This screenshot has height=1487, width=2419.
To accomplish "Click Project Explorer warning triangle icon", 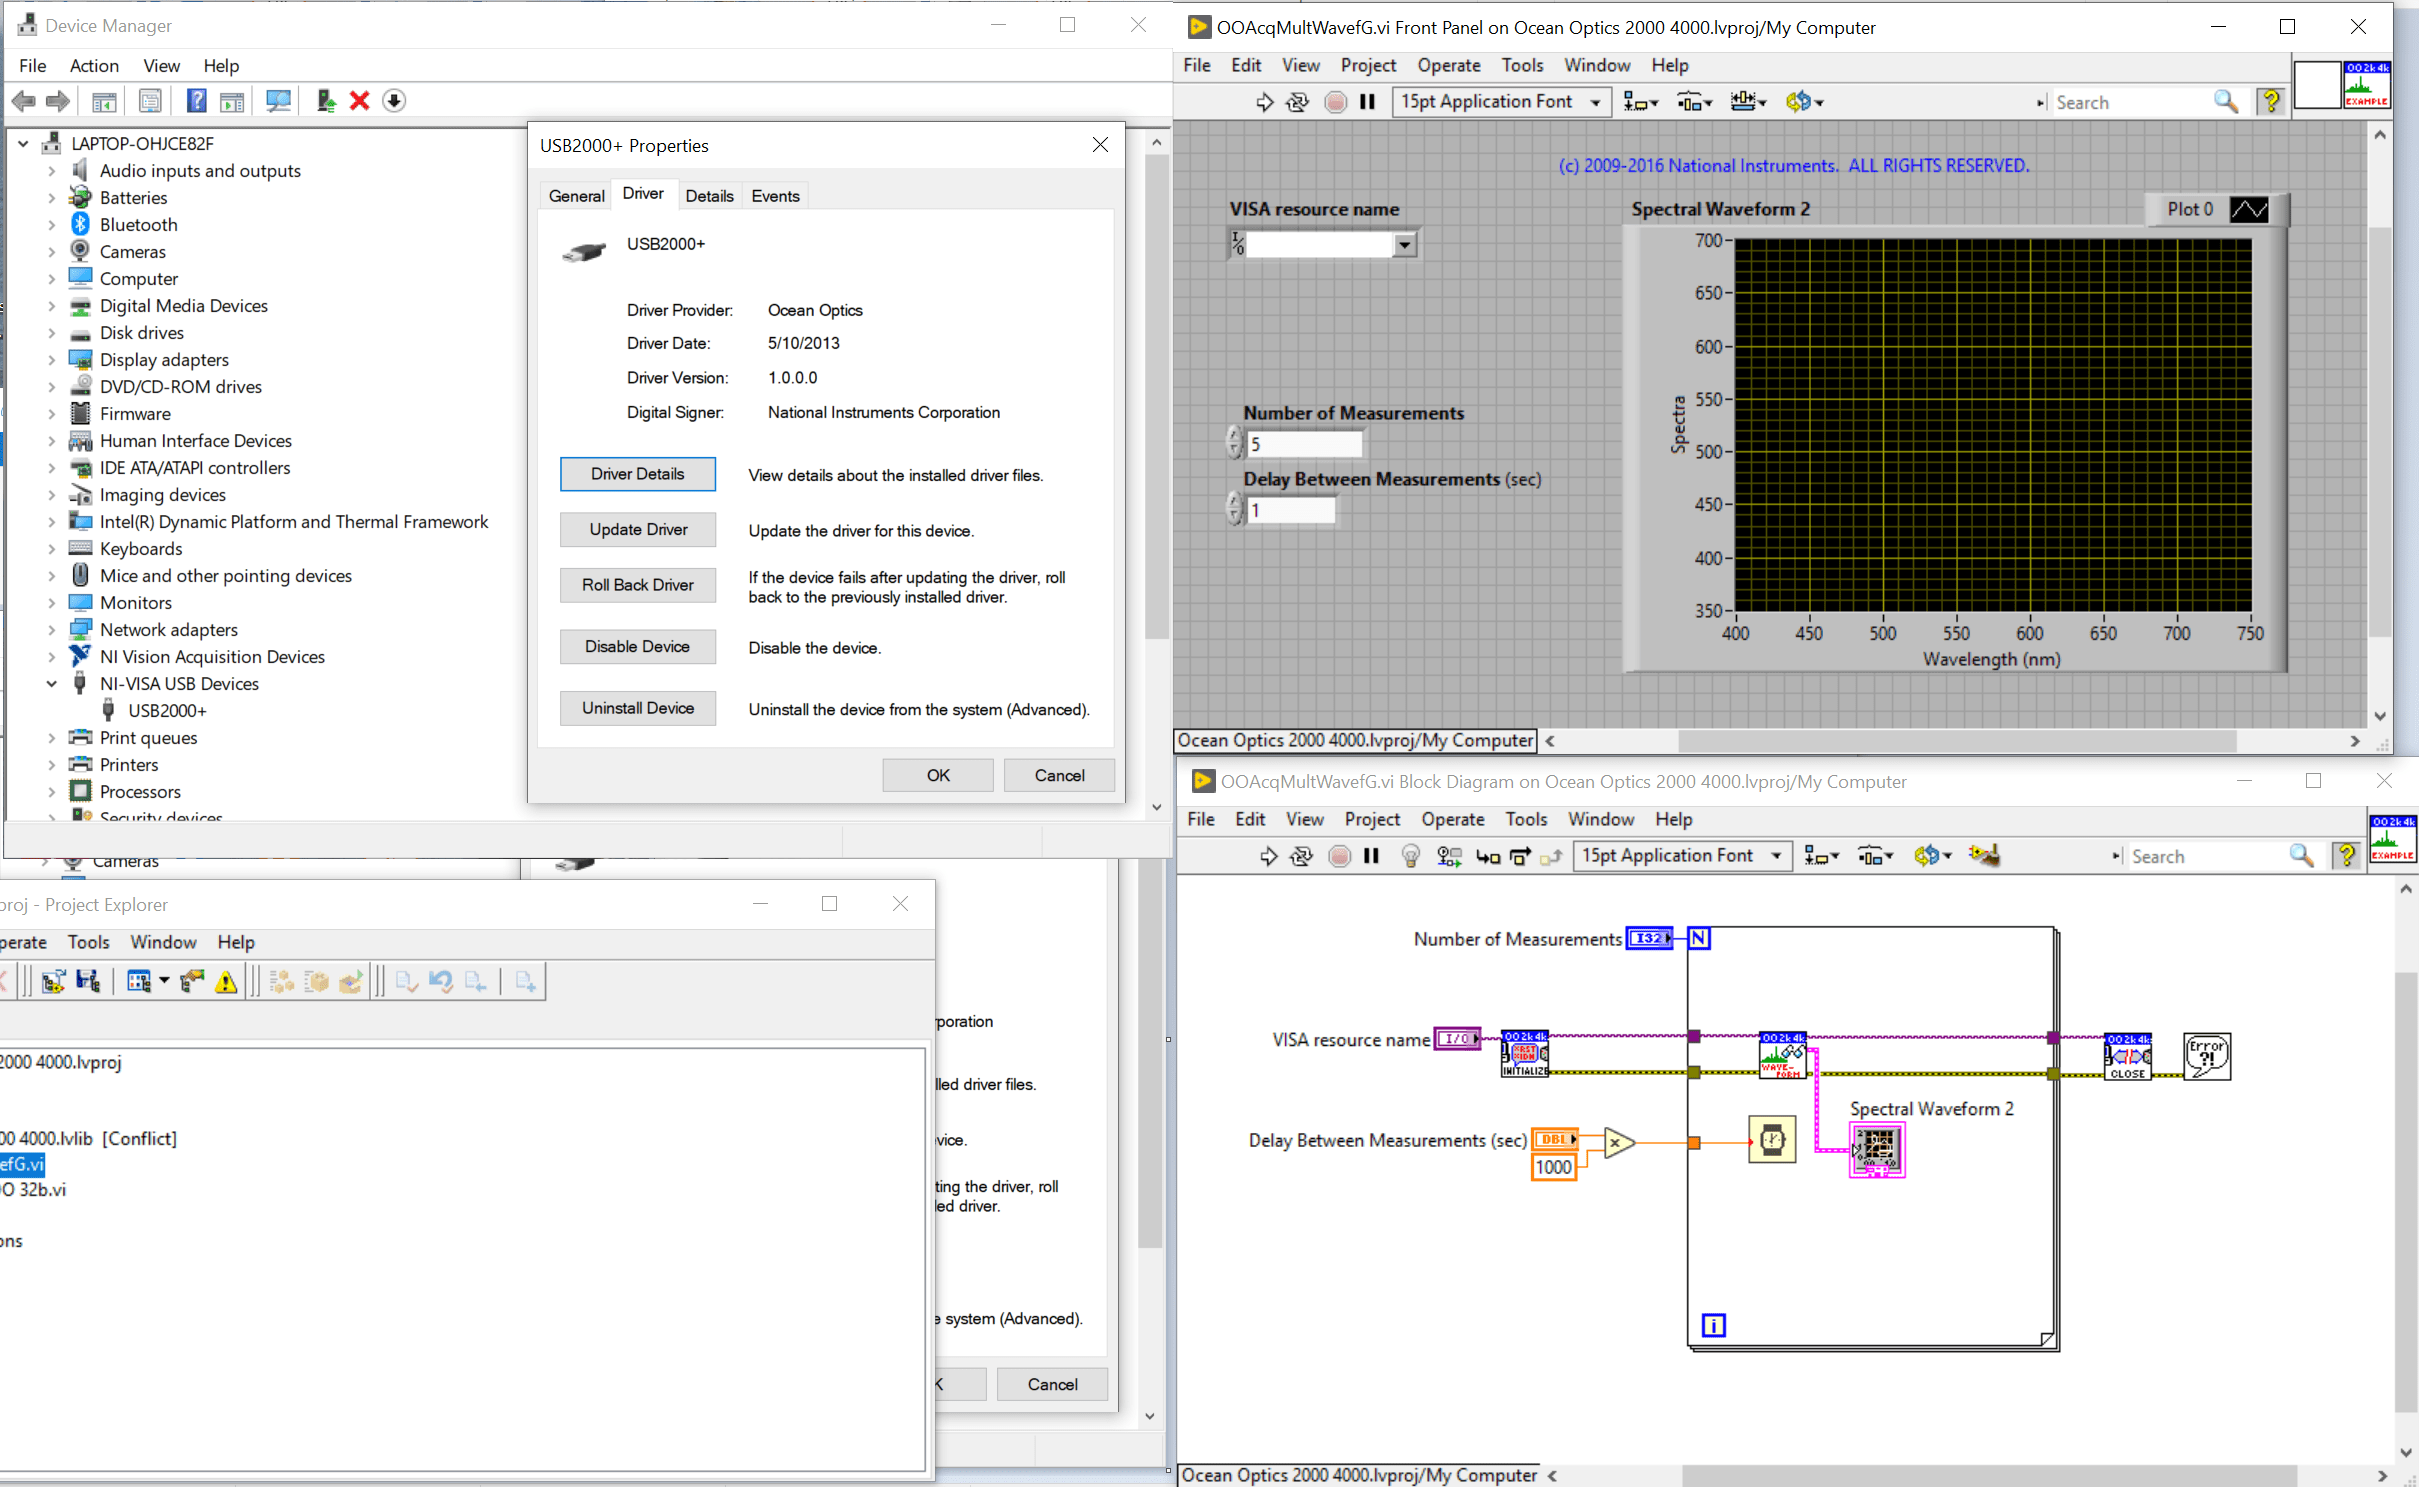I will (x=227, y=982).
